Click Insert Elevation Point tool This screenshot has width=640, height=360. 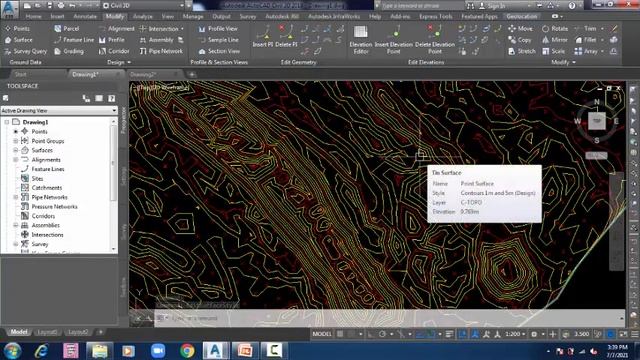pyautogui.click(x=393, y=40)
